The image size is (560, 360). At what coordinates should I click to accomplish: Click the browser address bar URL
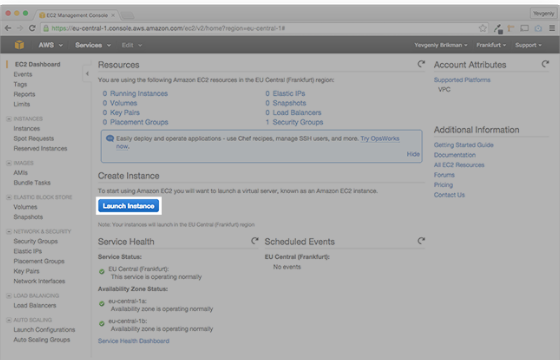pos(168,28)
